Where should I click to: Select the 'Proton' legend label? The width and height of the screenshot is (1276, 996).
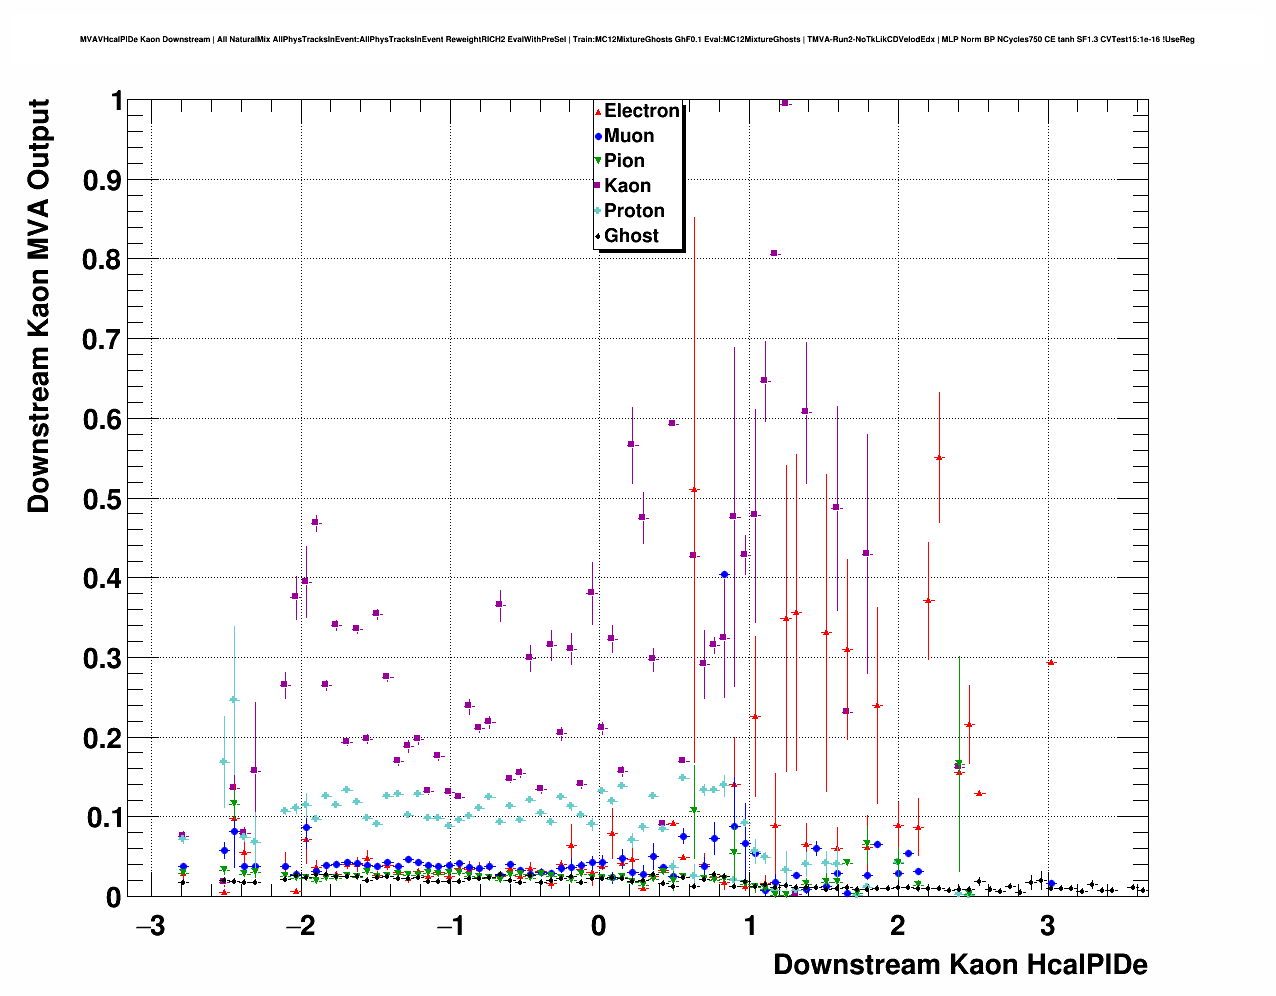(634, 211)
